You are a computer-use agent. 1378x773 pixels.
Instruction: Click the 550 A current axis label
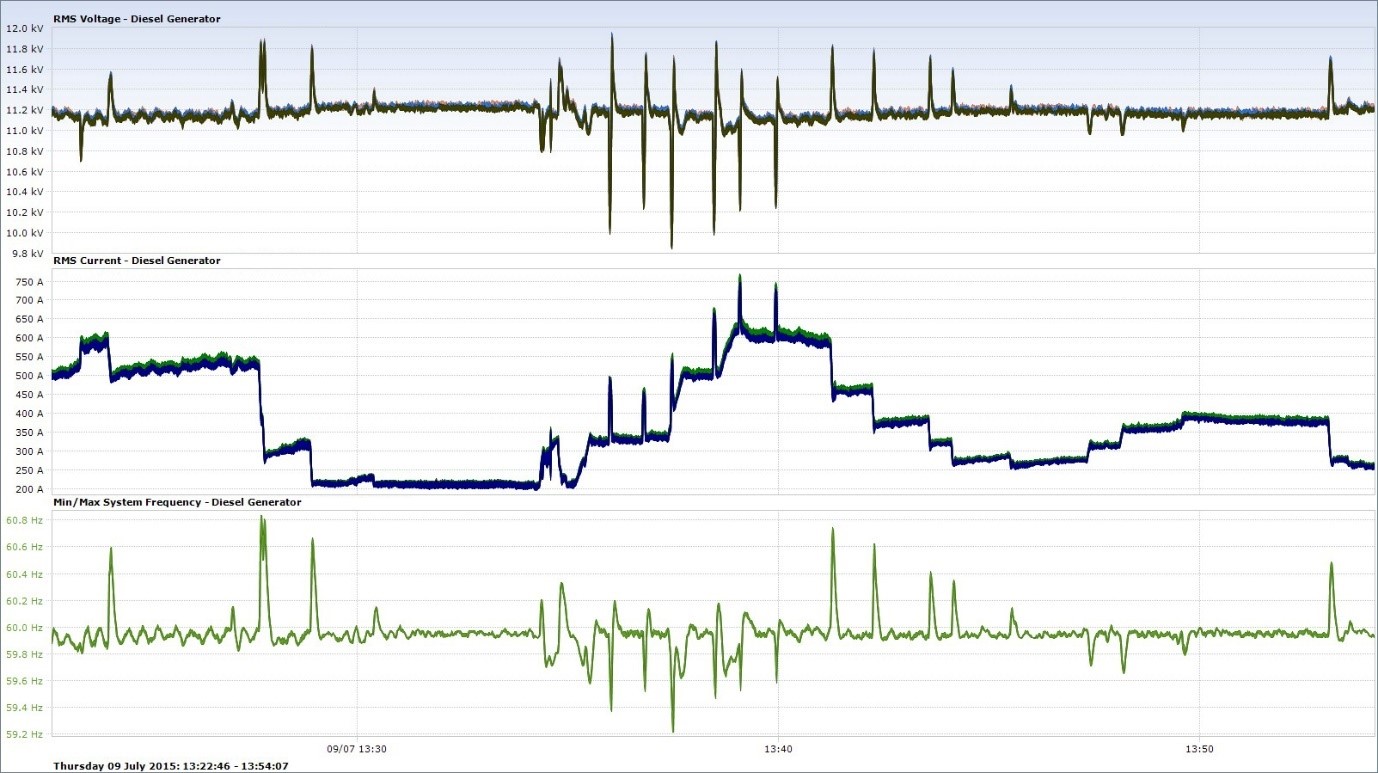29,357
